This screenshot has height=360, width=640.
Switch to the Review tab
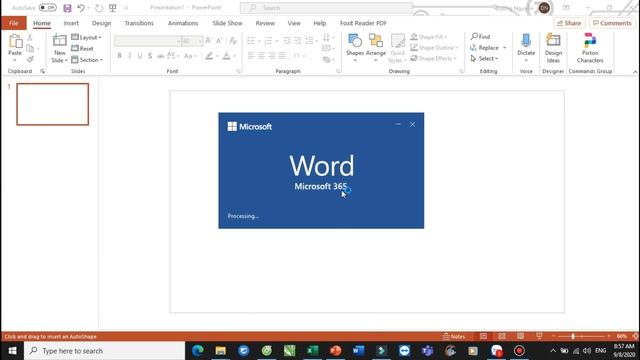tap(265, 23)
